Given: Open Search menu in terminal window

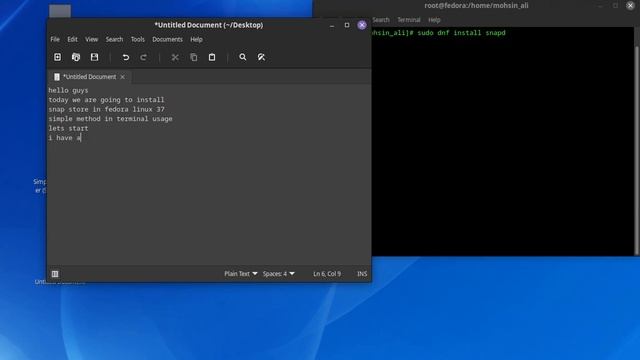Looking at the screenshot, I should pos(380,20).
